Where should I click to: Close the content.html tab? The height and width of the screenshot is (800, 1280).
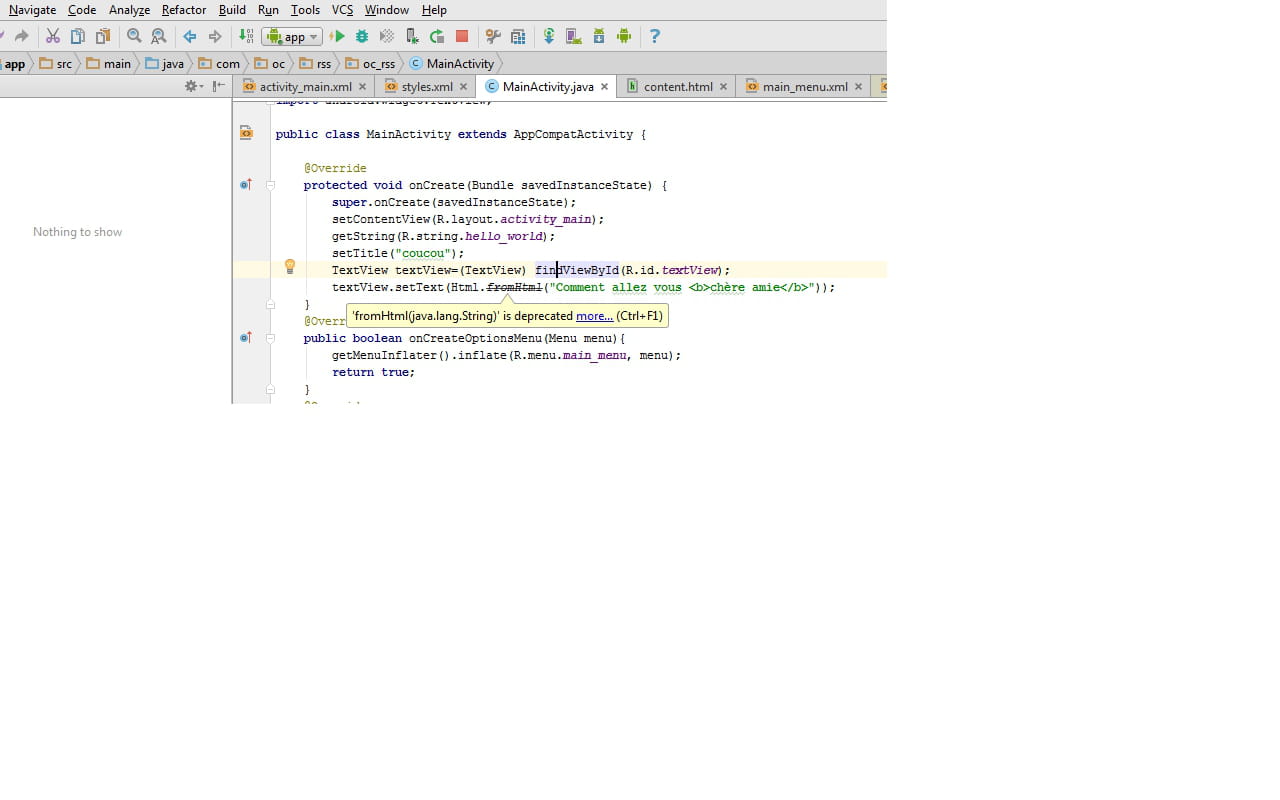723,87
